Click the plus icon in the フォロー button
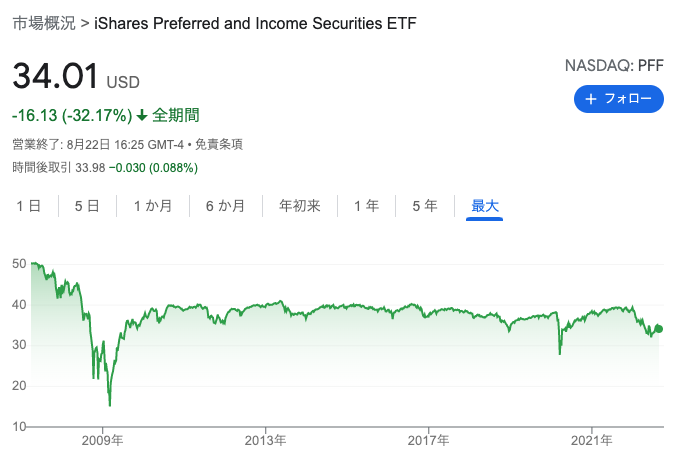This screenshot has width=693, height=458. [590, 99]
